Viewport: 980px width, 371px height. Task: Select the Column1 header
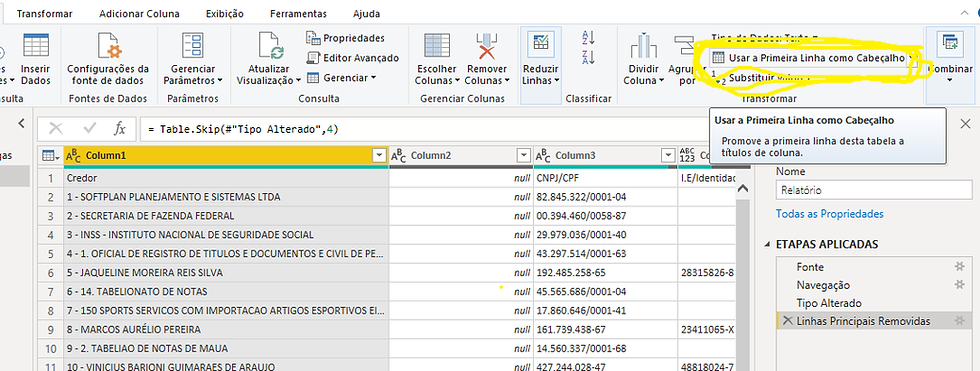226,156
